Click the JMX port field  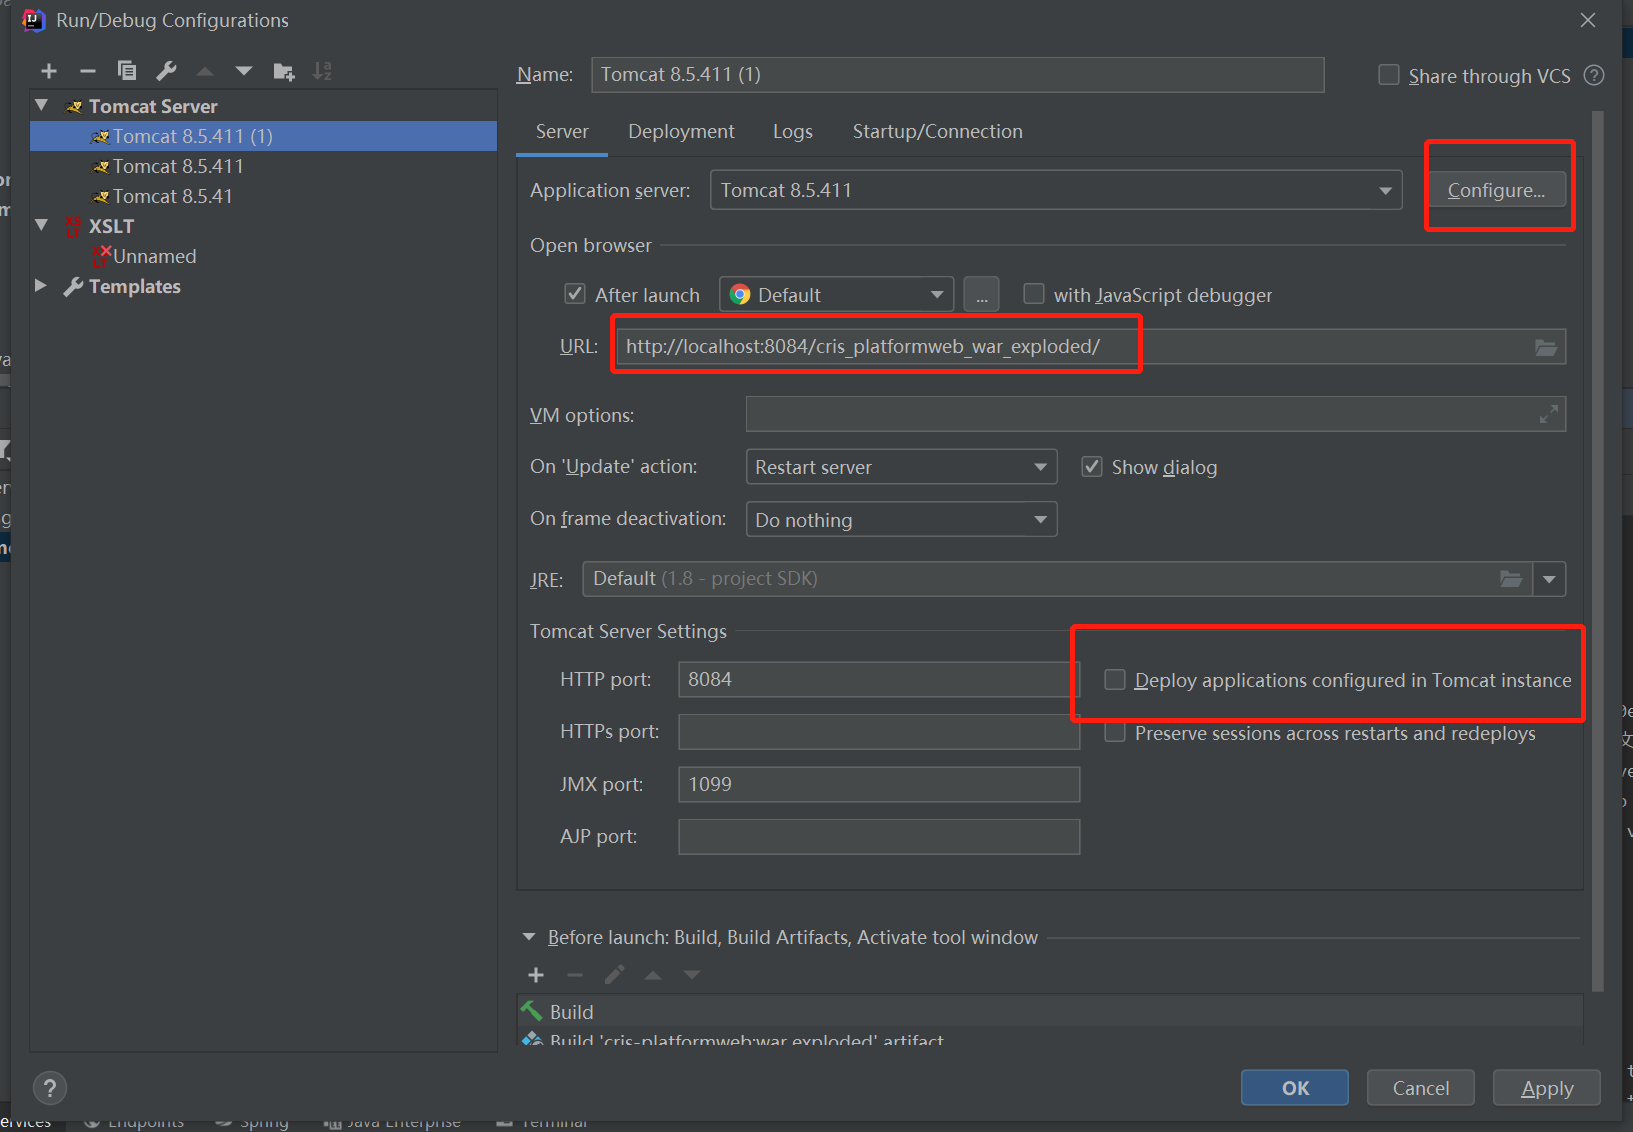coord(879,785)
